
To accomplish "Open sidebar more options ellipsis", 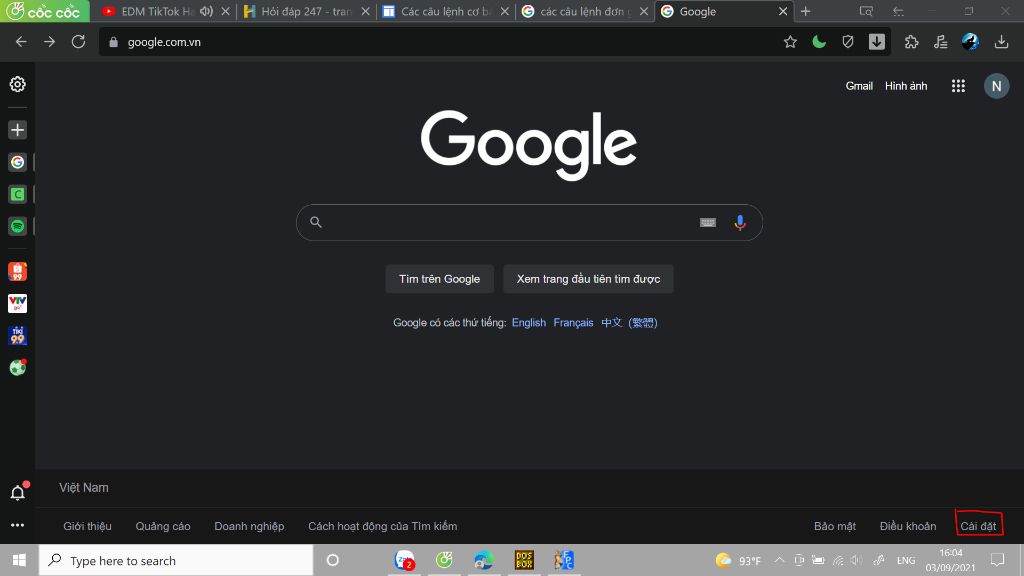I will 18,525.
